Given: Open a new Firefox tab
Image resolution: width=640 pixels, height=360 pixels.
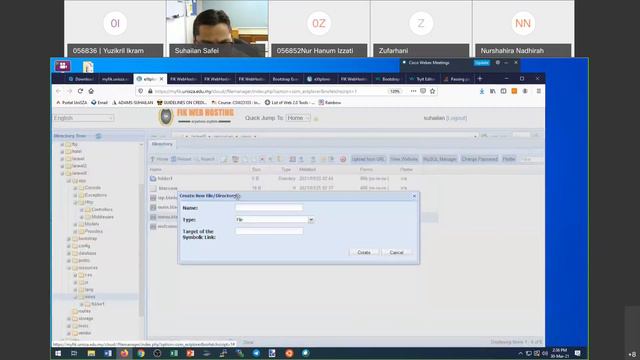Looking at the screenshot, I should click(x=480, y=78).
